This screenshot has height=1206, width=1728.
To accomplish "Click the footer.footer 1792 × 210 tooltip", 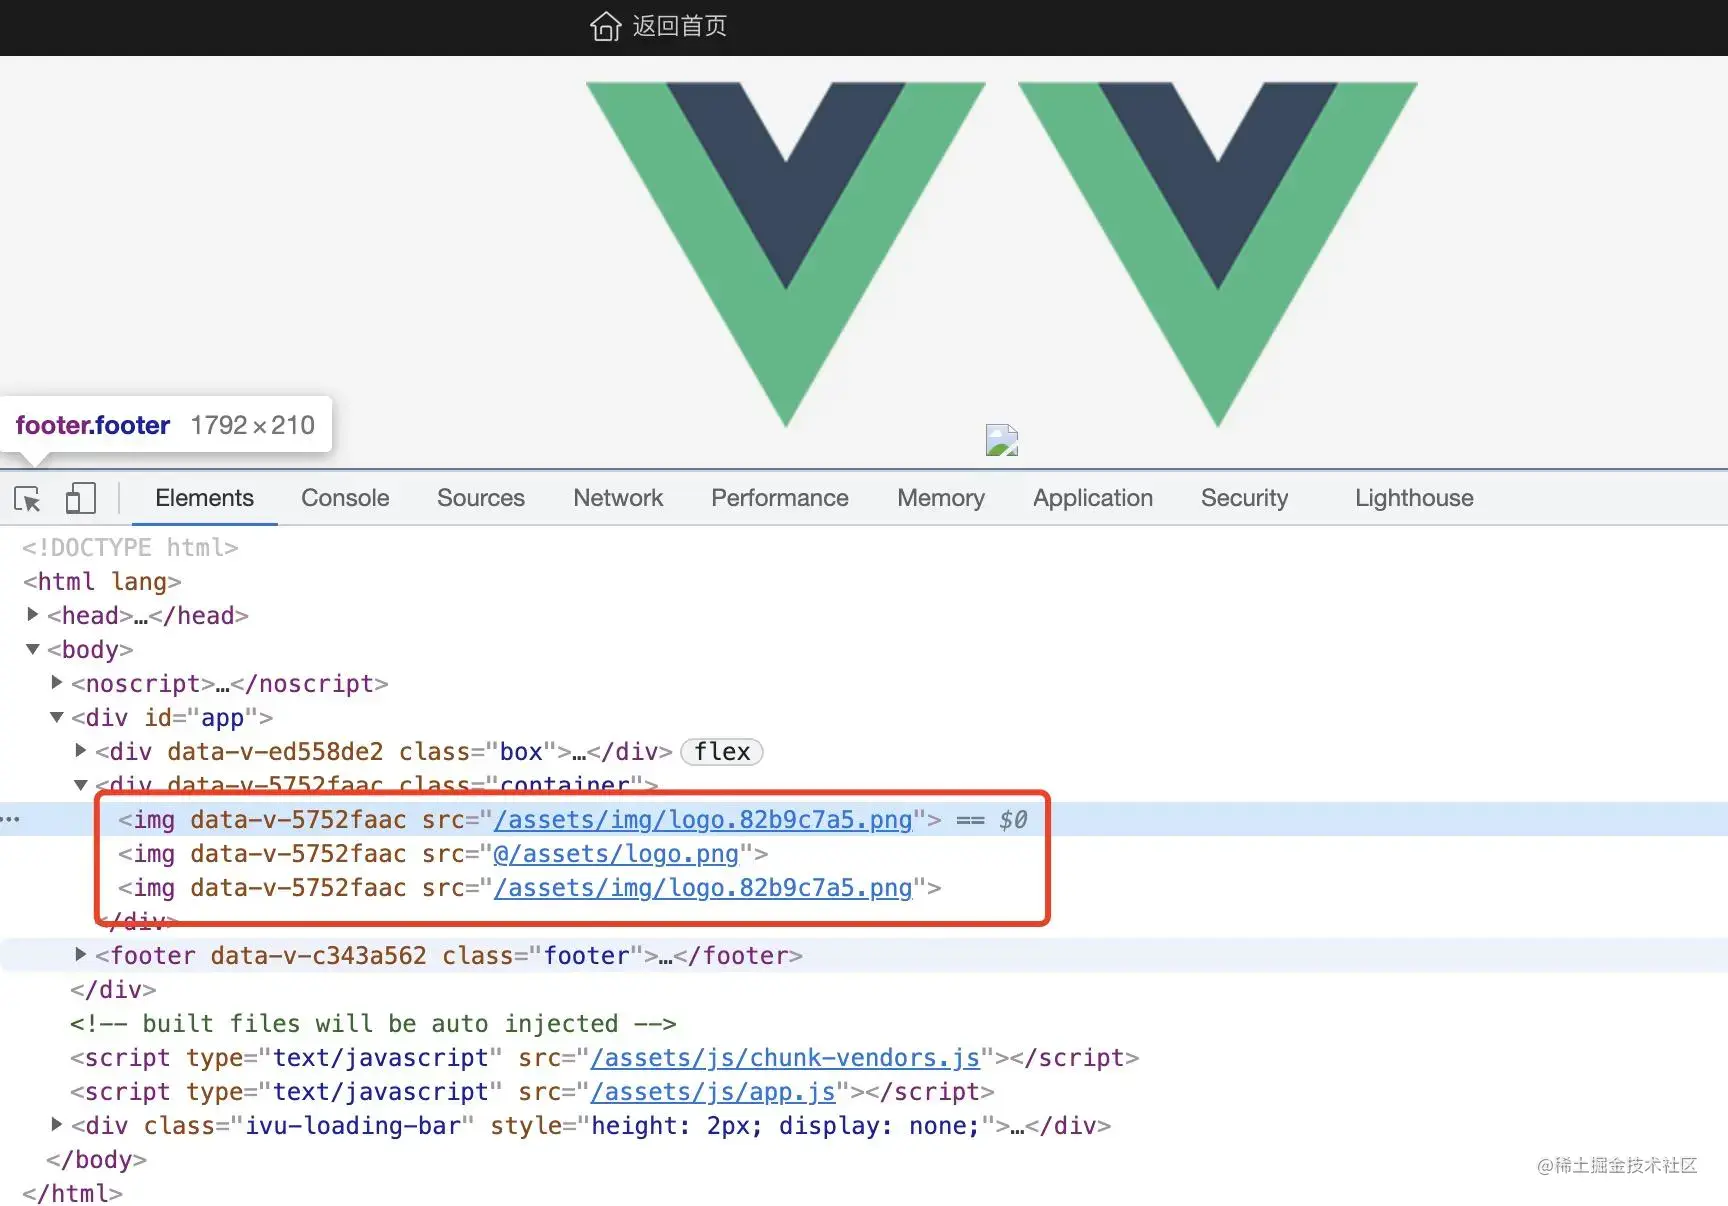I will (165, 425).
